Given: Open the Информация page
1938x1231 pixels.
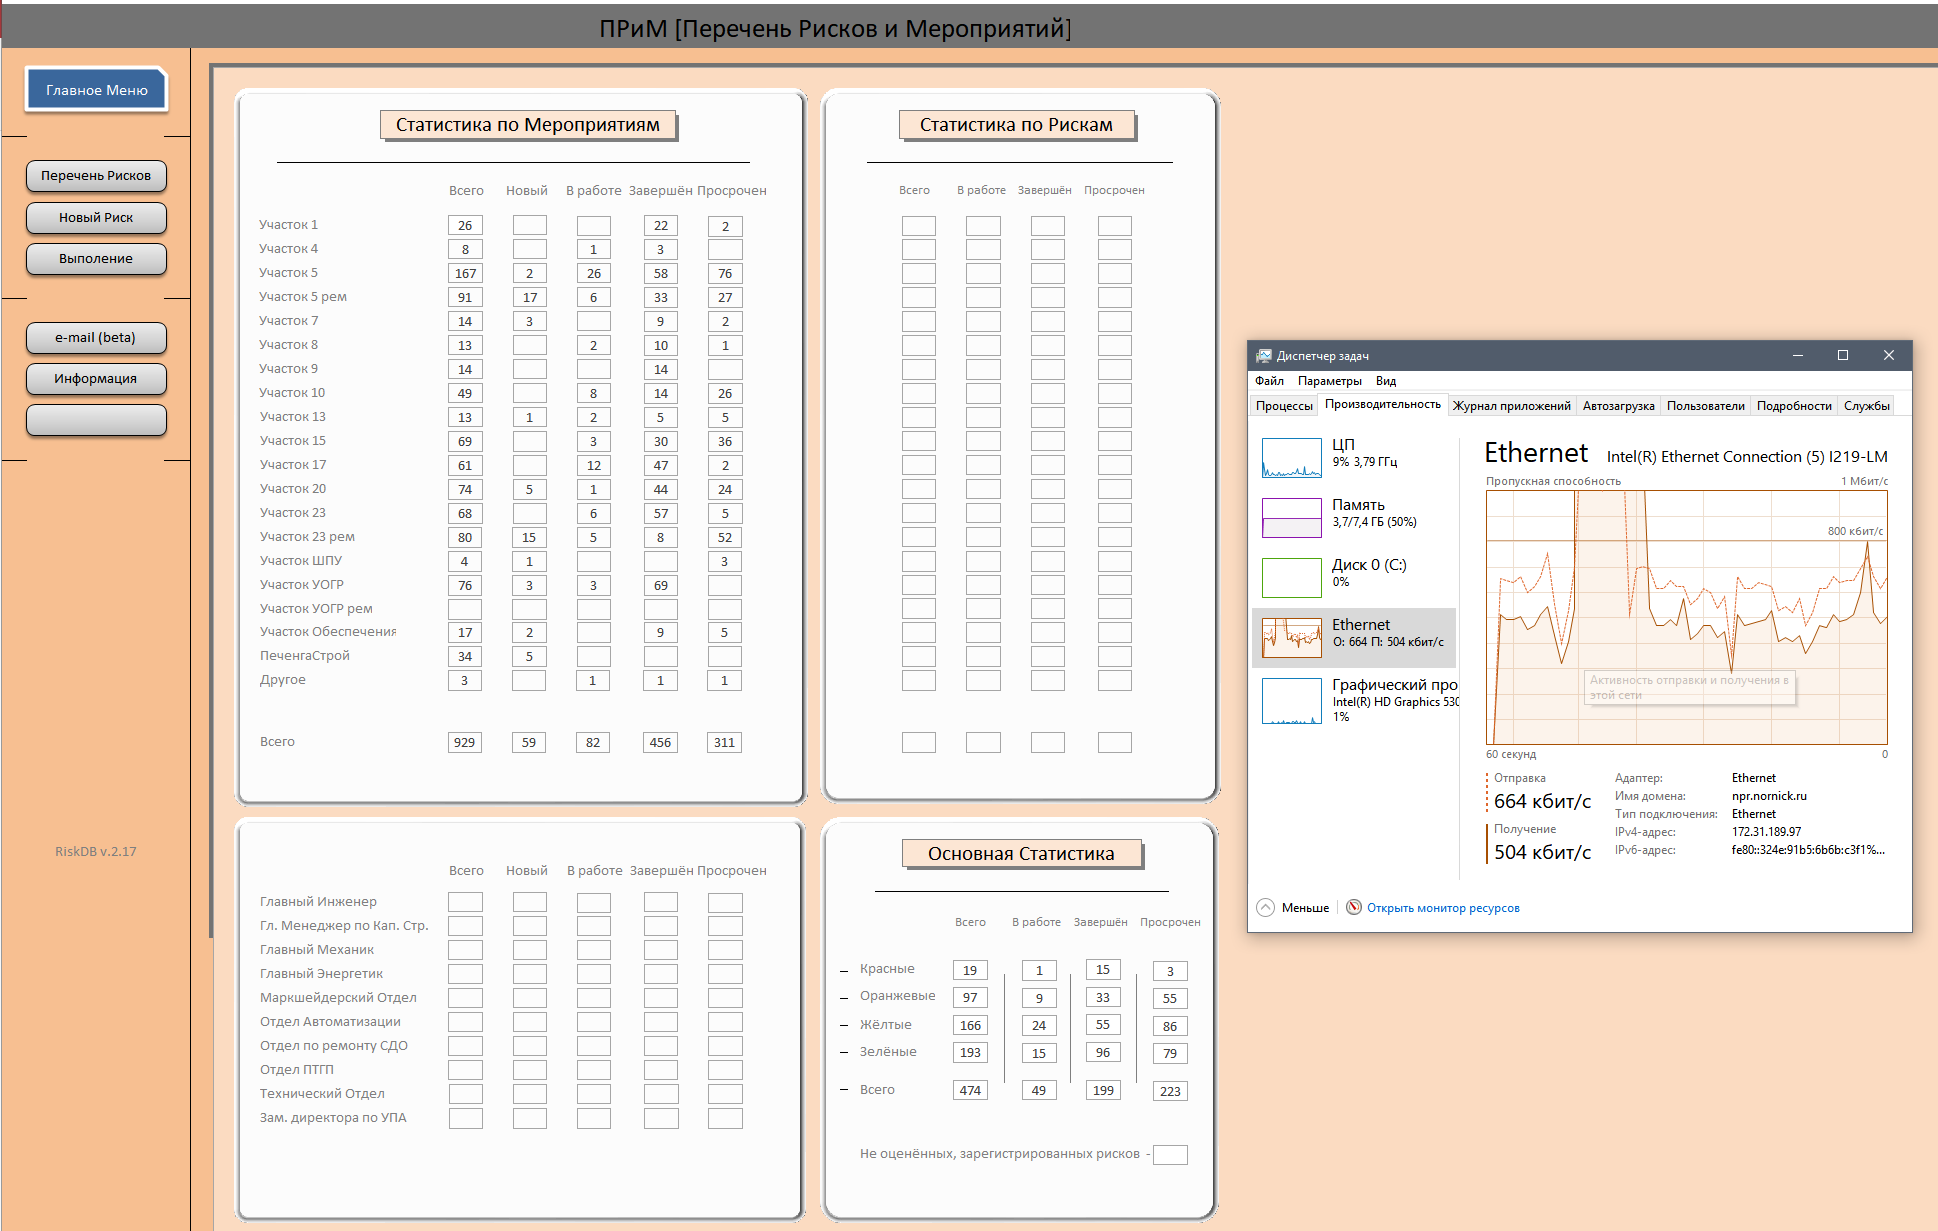Looking at the screenshot, I should click(x=96, y=379).
